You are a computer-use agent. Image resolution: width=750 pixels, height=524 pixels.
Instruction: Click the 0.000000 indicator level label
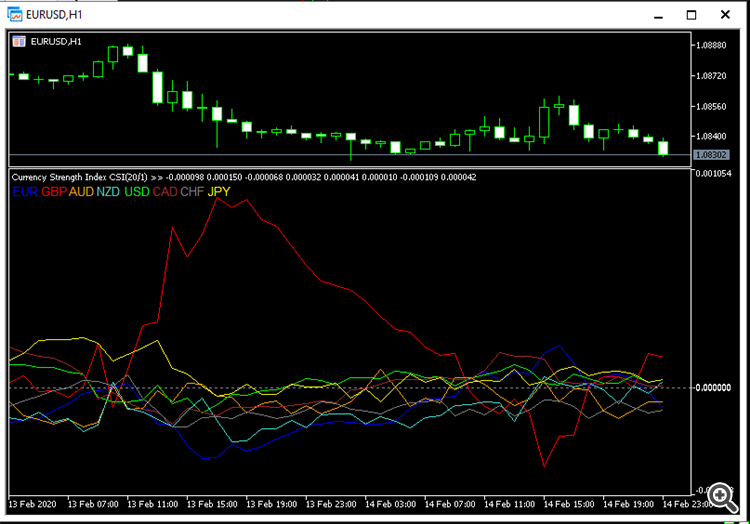point(712,387)
